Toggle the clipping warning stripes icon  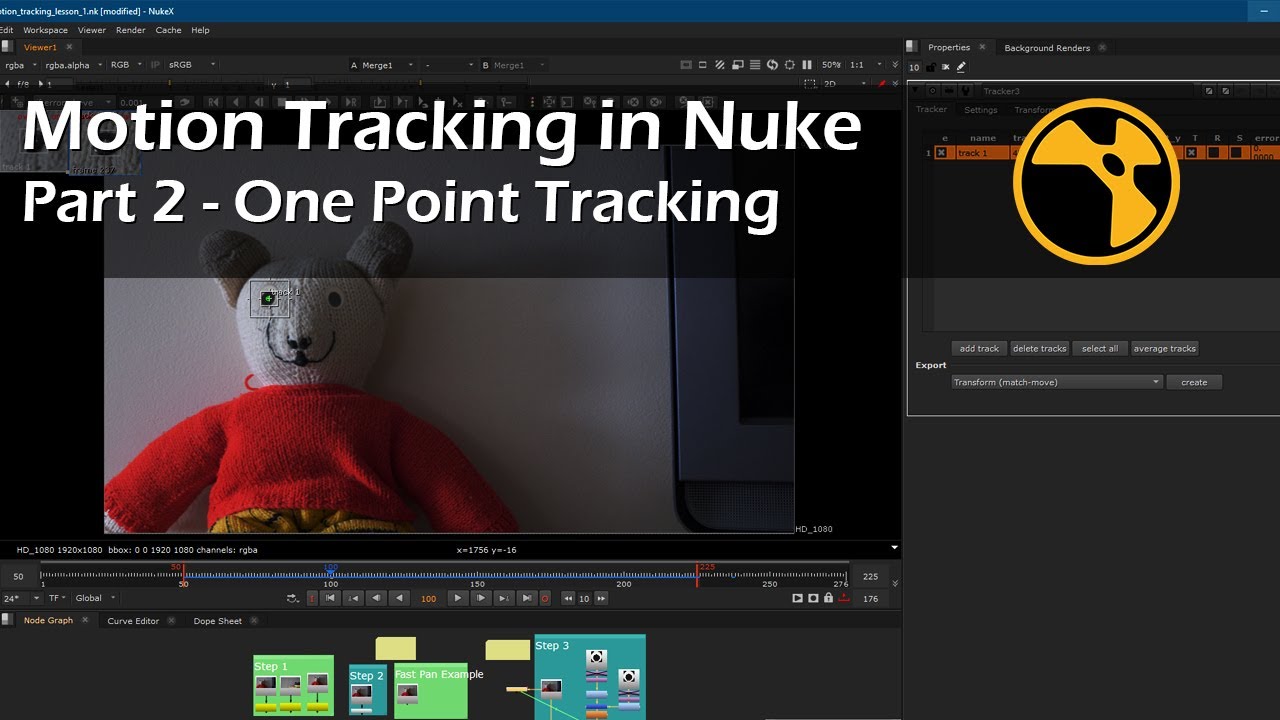coord(720,65)
